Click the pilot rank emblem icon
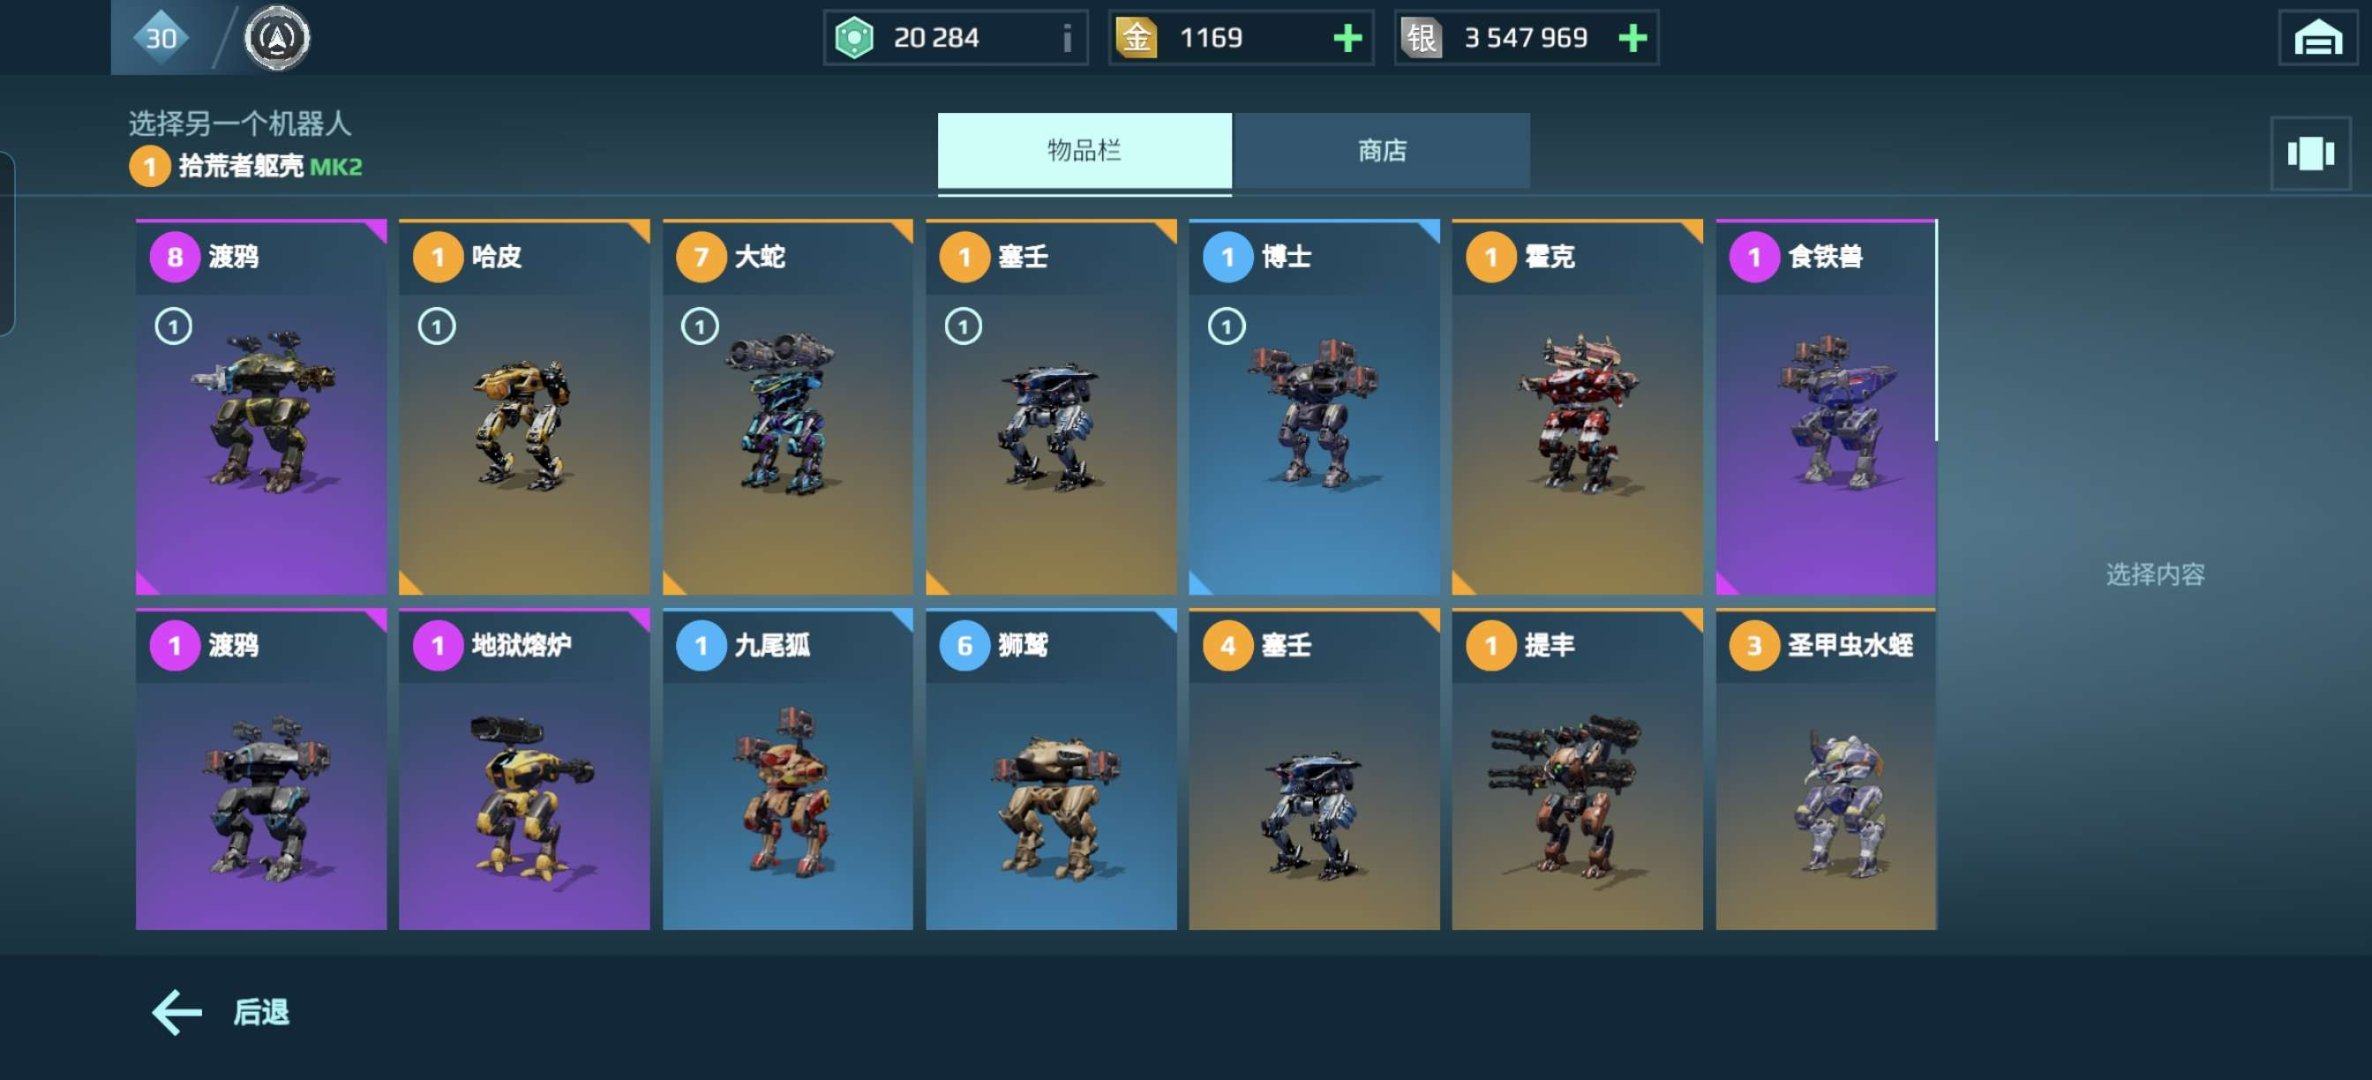The height and width of the screenshot is (1080, 2372). click(x=277, y=38)
